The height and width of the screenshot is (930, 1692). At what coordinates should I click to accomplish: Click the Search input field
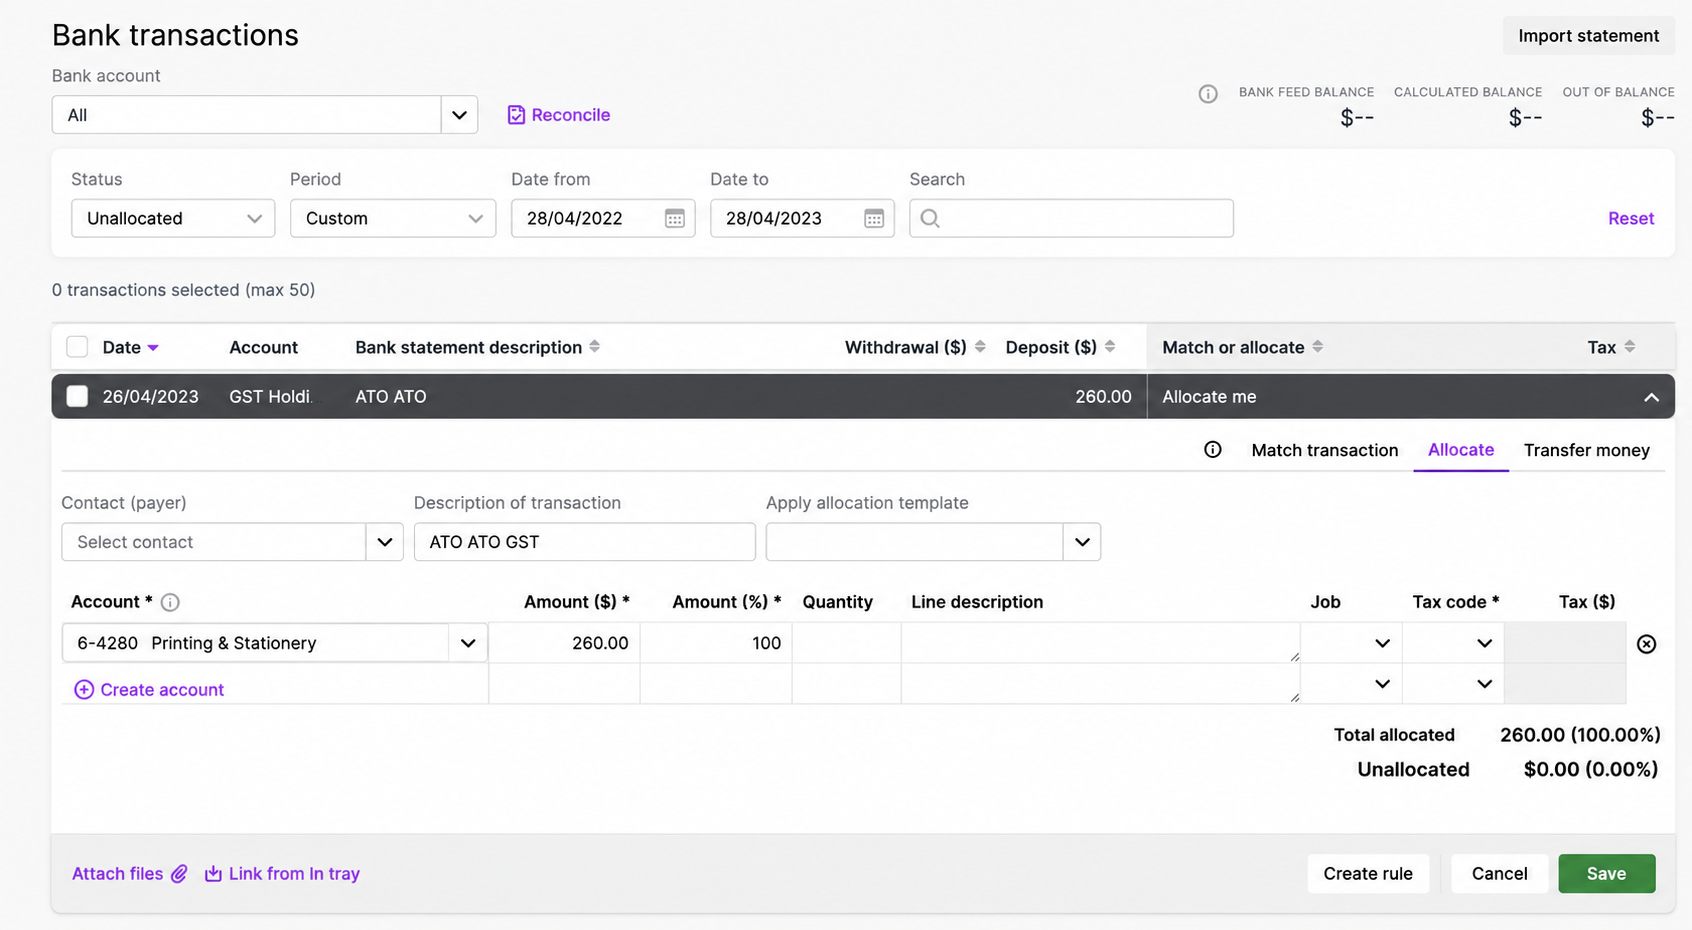1071,218
